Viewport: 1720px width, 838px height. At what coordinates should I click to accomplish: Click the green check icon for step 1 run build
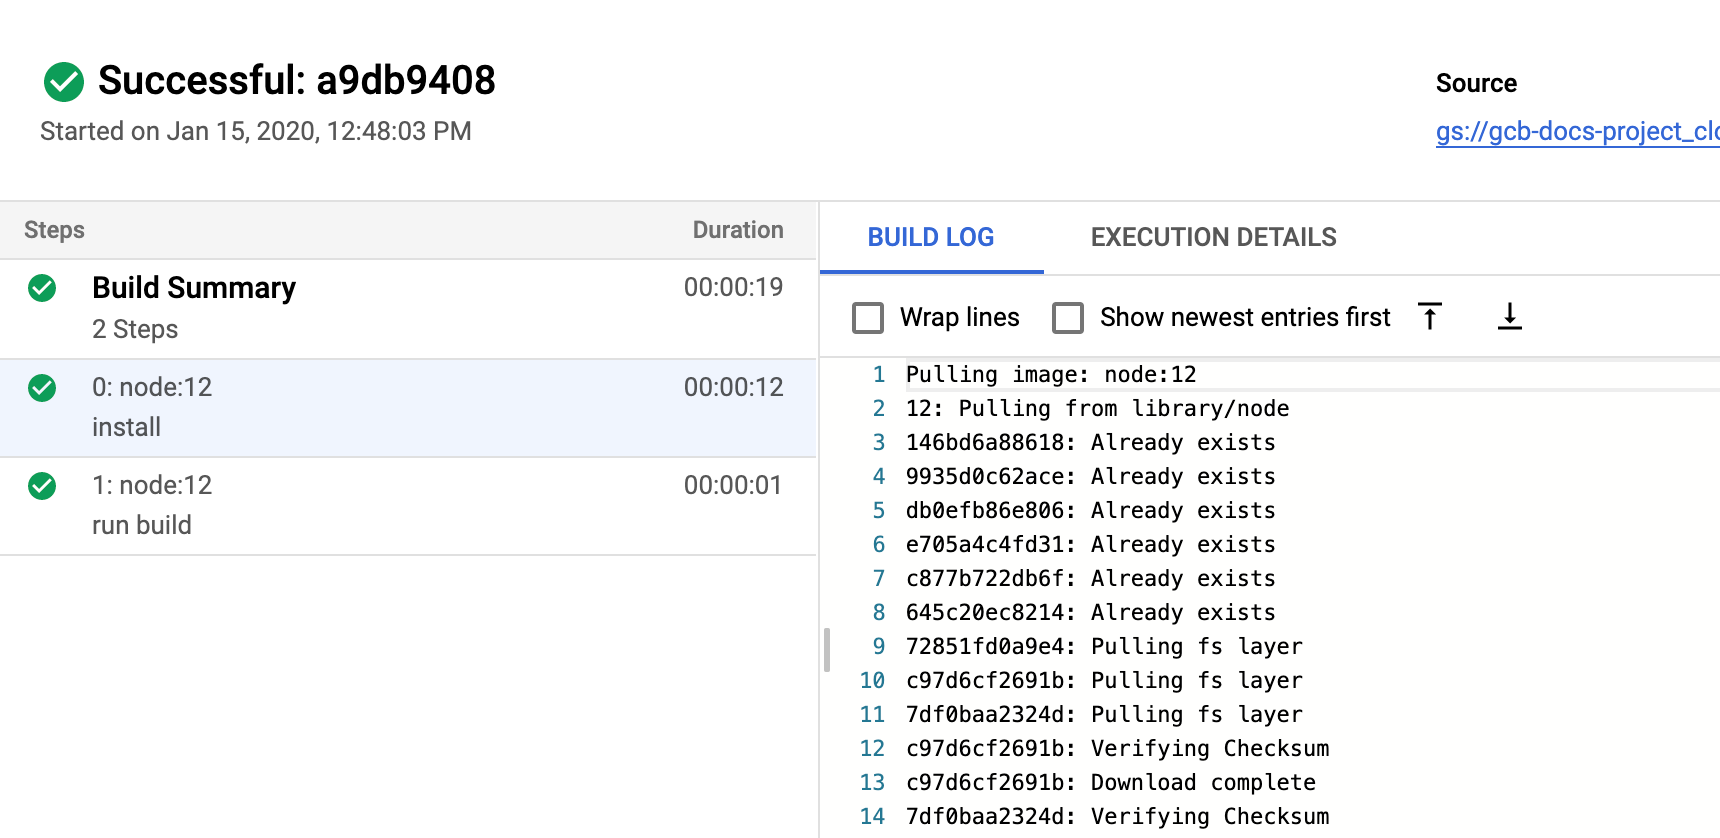click(42, 486)
